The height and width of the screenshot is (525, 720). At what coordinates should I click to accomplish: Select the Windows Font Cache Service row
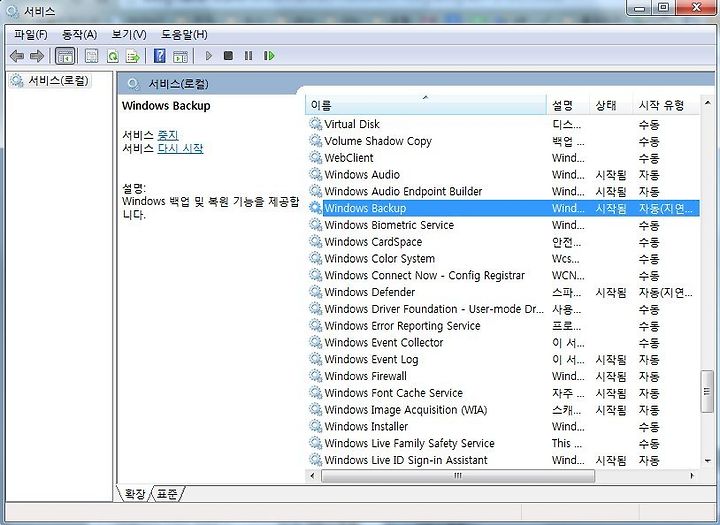click(503, 393)
